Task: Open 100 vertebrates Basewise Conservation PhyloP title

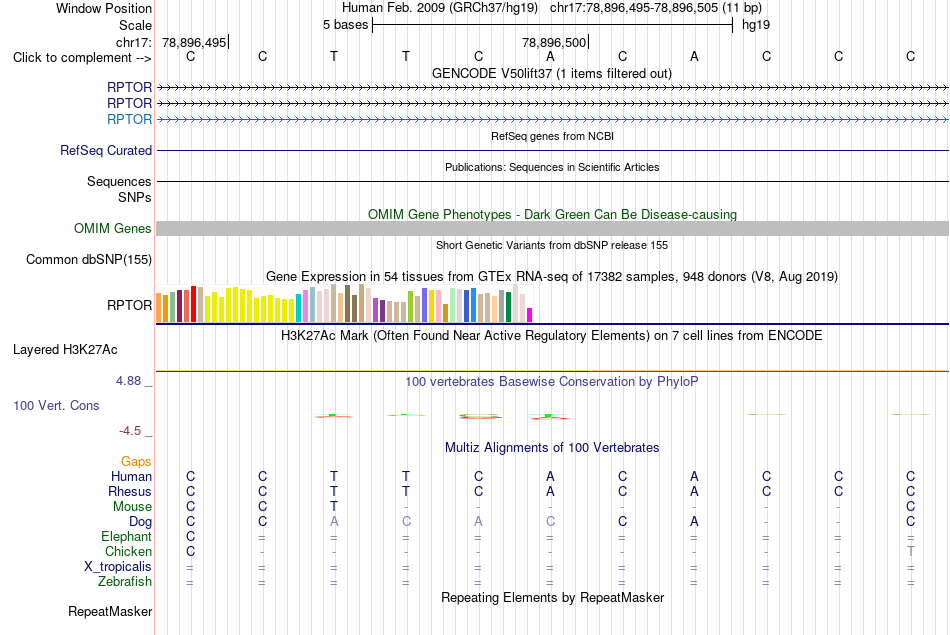Action: [x=552, y=382]
